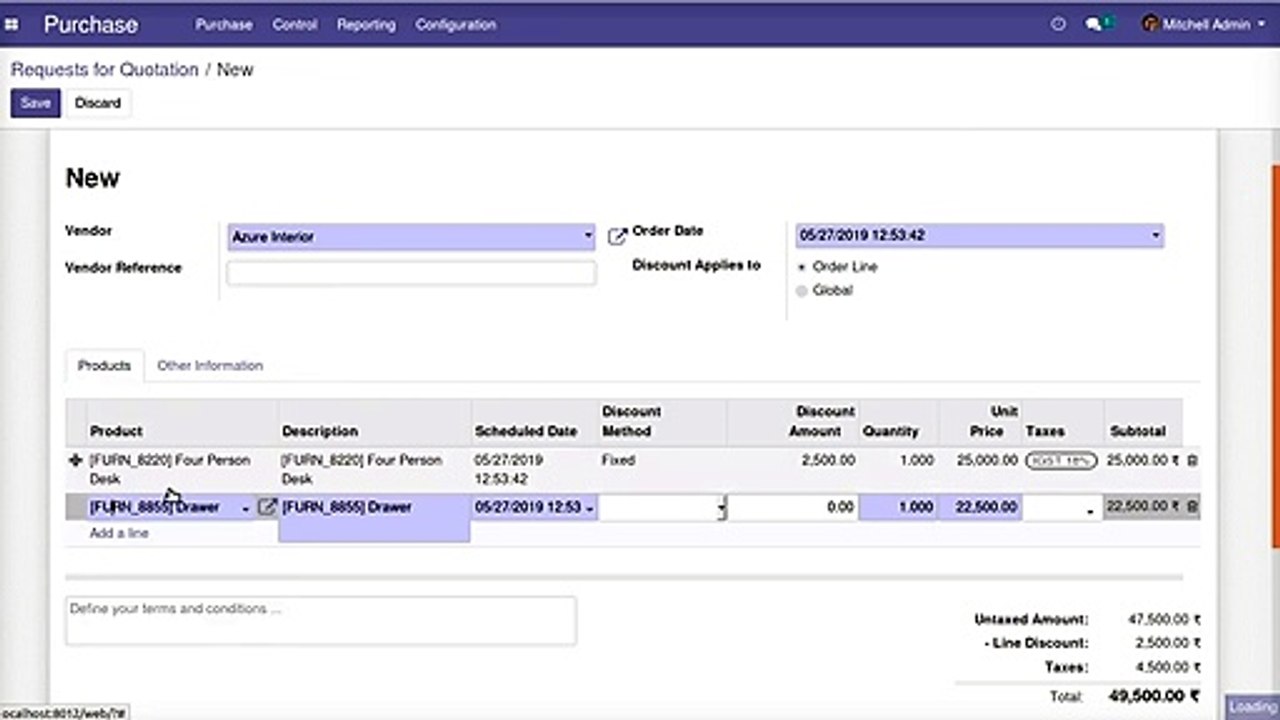Image resolution: width=1280 pixels, height=720 pixels.
Task: Switch to the Other Information tab
Action: click(210, 366)
